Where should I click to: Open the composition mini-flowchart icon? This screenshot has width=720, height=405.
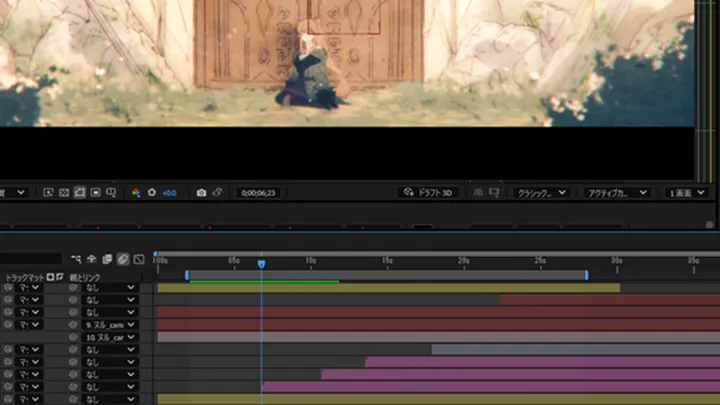[x=76, y=259]
